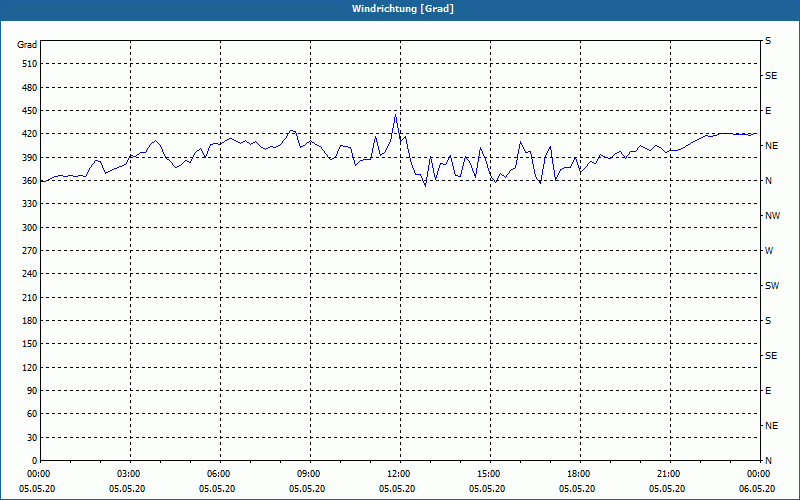Click the 450 y-axis value
Image resolution: width=800 pixels, height=500 pixels.
(30, 111)
